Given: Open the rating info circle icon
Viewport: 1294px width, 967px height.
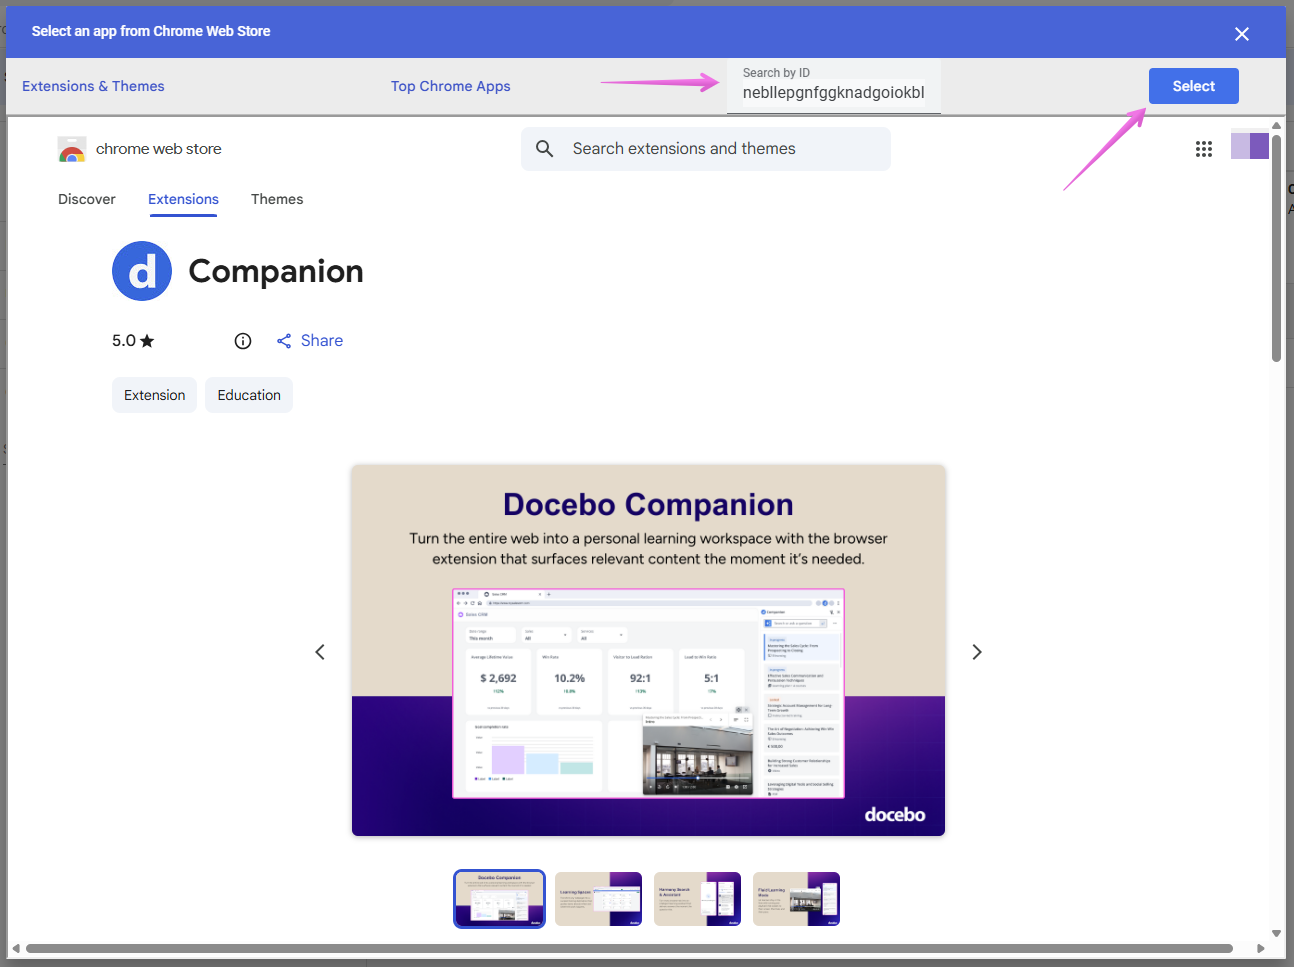Looking at the screenshot, I should tap(243, 341).
